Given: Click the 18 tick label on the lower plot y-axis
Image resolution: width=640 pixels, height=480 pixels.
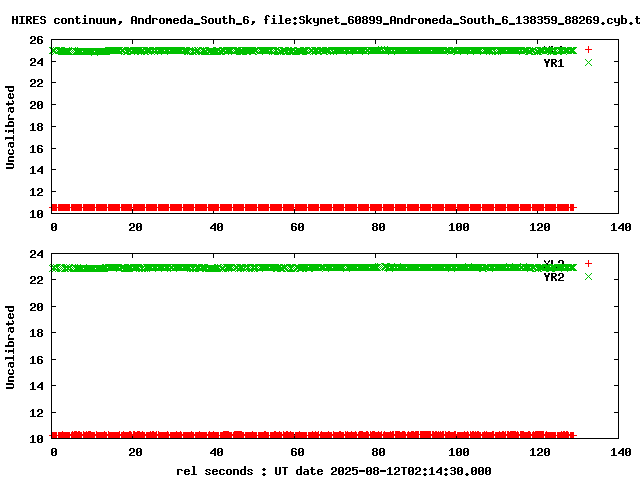Looking at the screenshot, I should tap(36, 333).
